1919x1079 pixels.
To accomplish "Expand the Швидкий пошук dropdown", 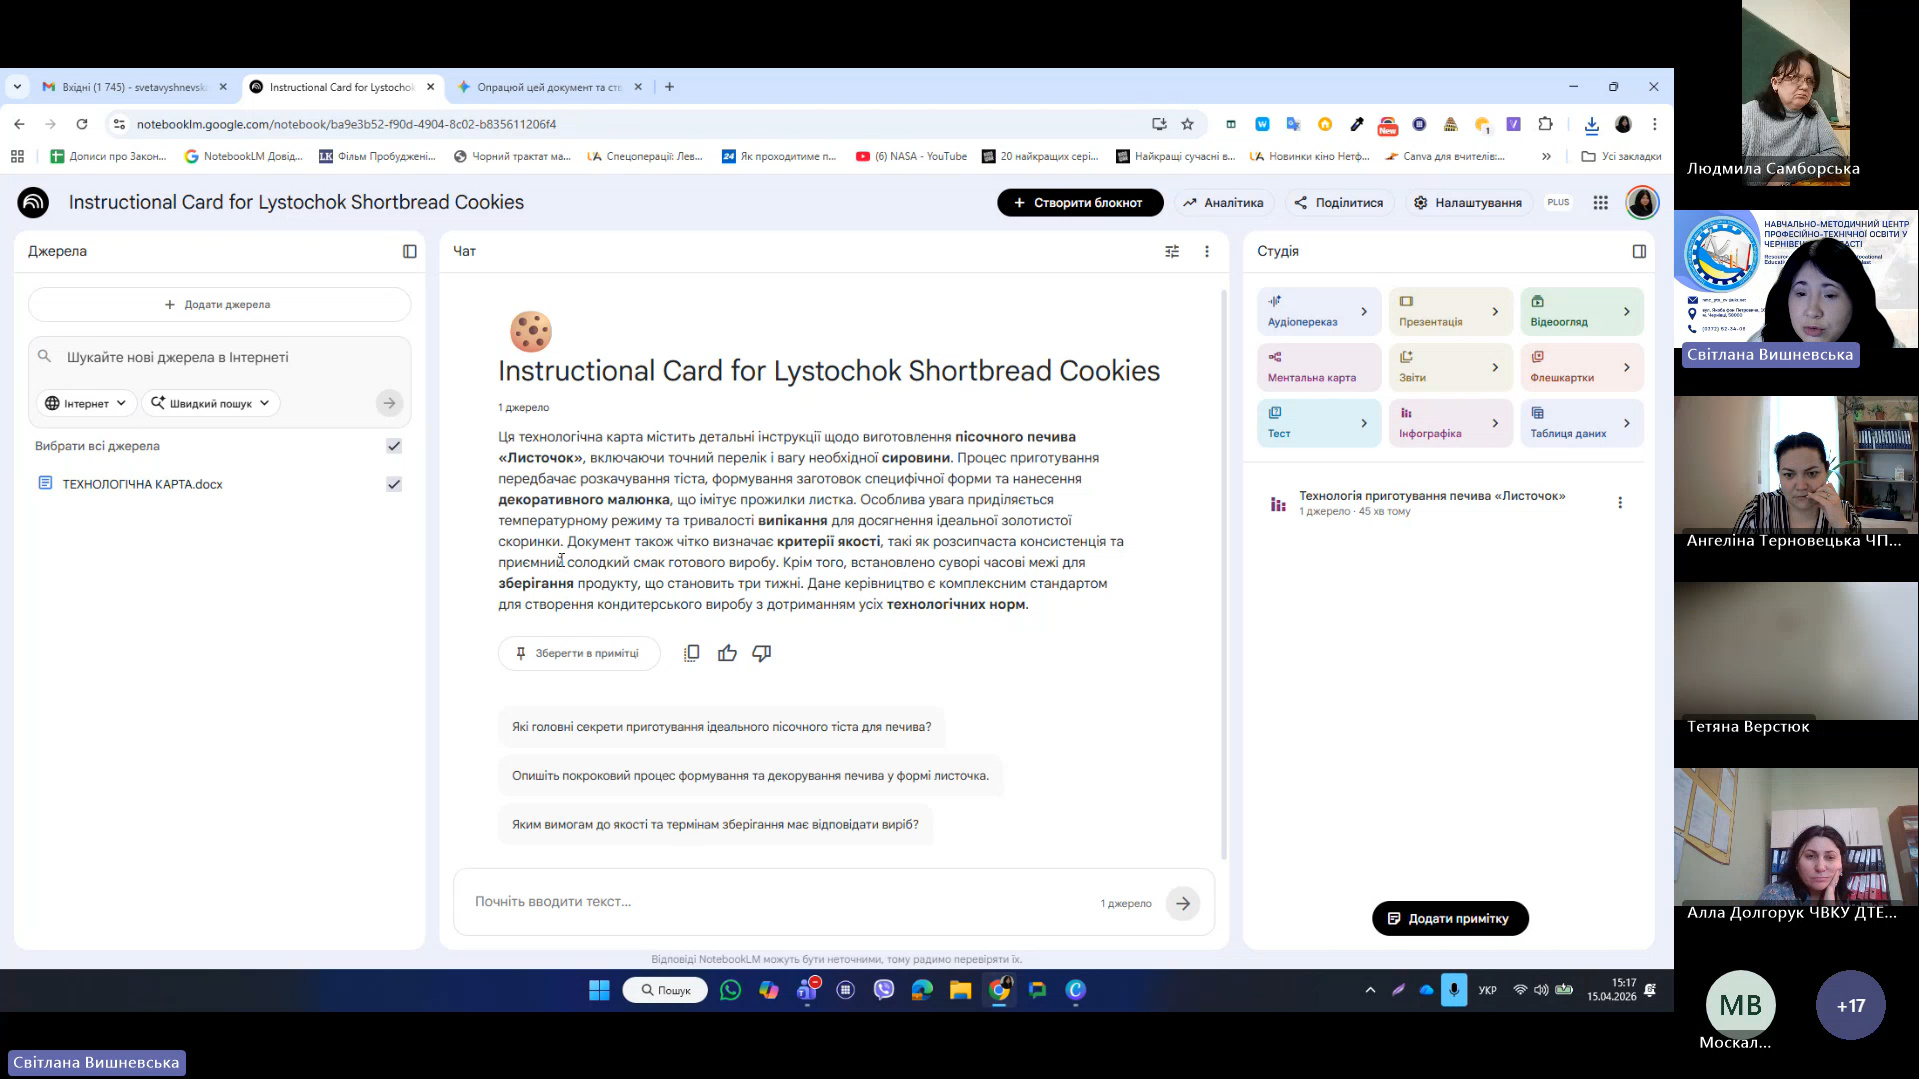I will pos(210,403).
